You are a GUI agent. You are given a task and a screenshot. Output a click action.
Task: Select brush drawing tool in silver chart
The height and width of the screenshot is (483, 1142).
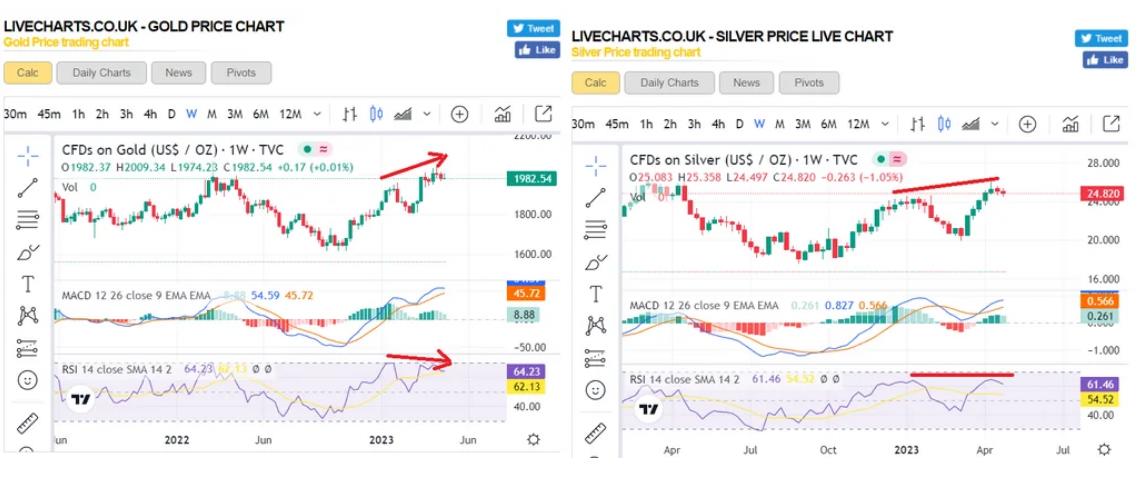(596, 262)
